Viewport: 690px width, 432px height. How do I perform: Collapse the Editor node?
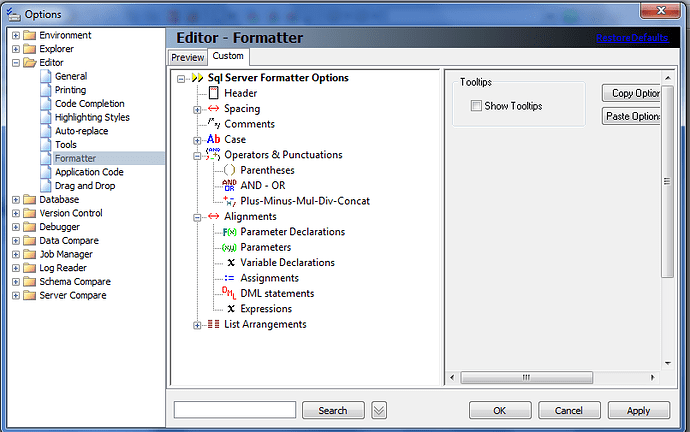pos(16,62)
